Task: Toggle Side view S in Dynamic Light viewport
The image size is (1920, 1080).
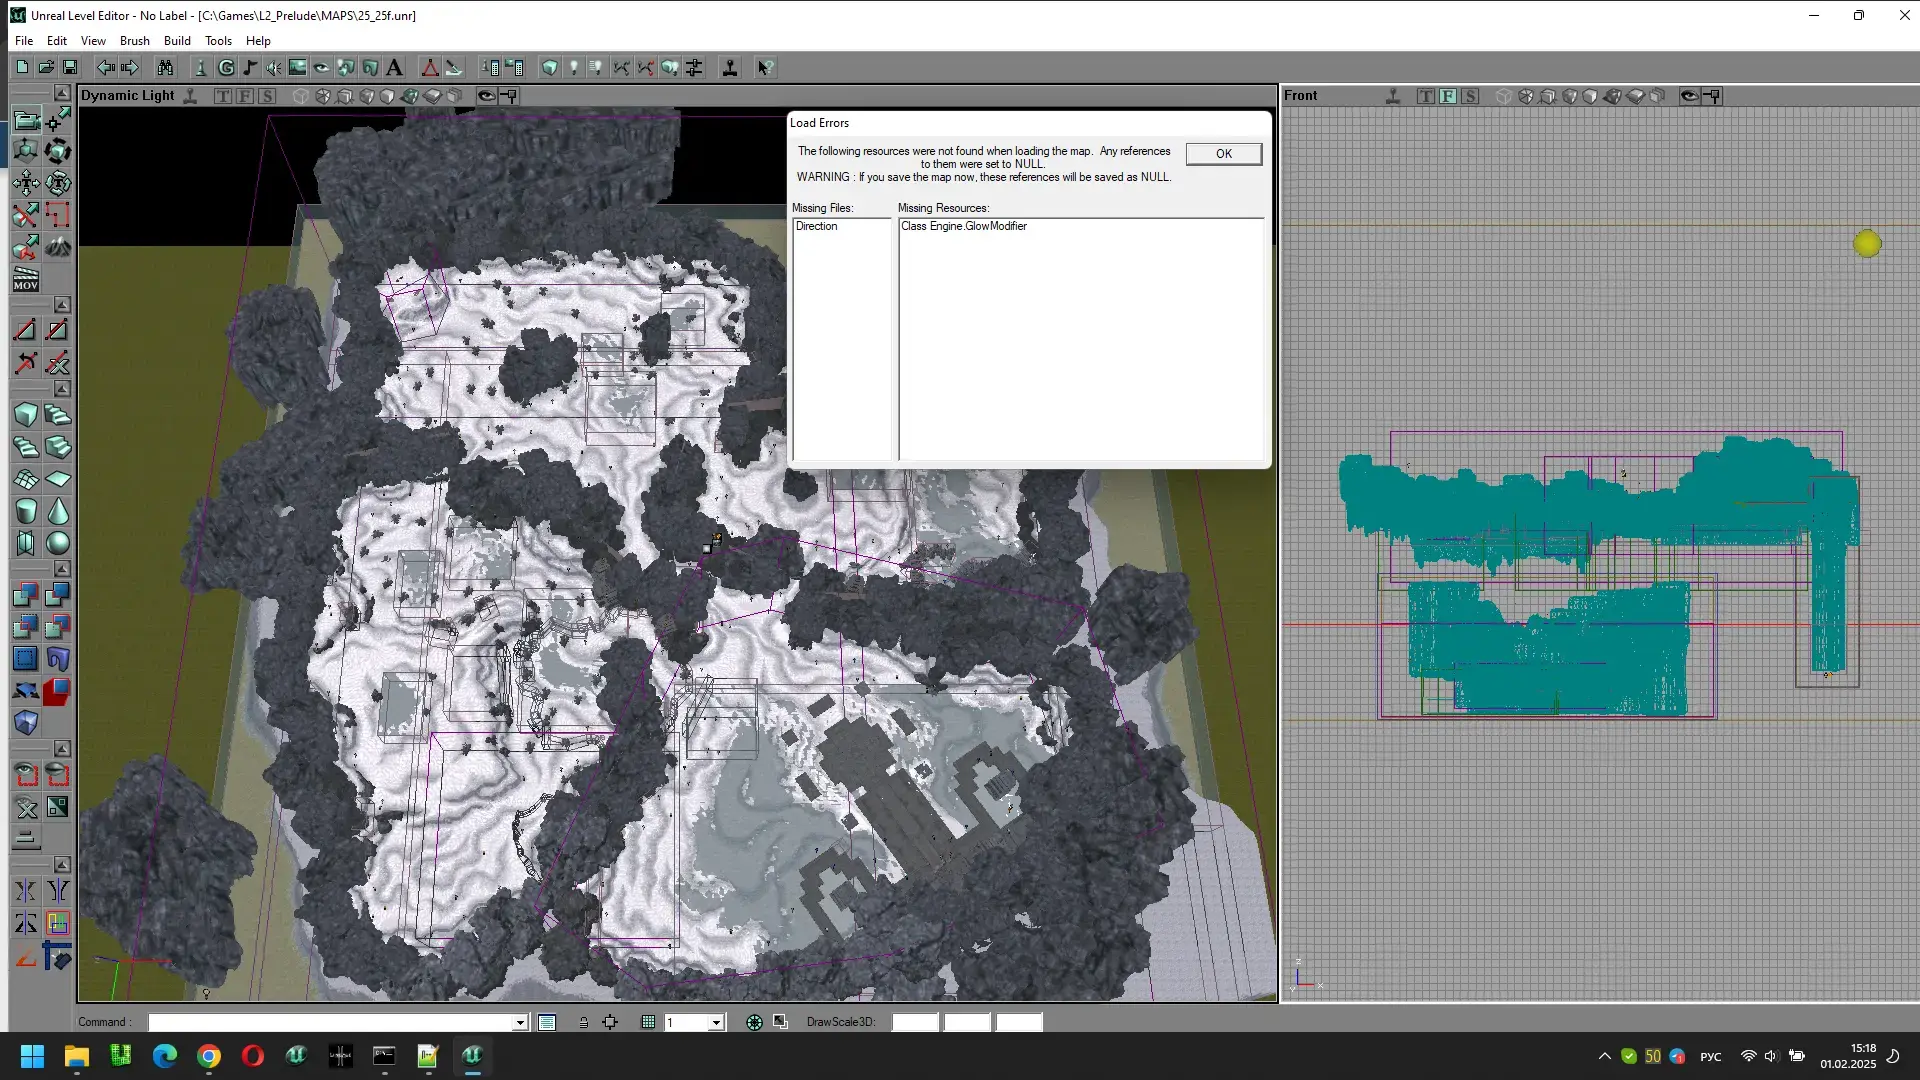Action: click(x=267, y=96)
